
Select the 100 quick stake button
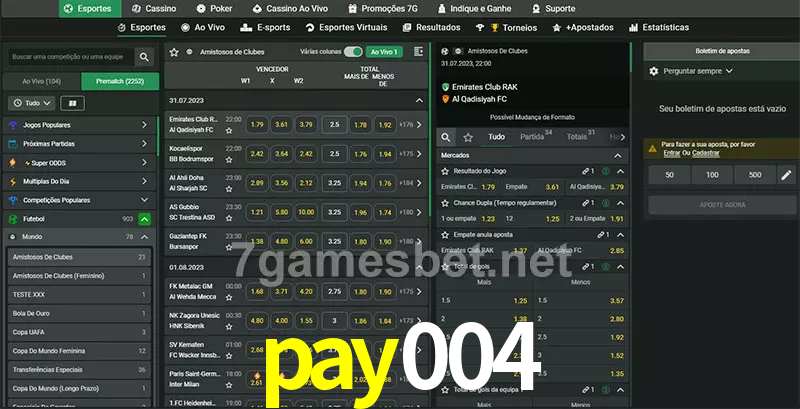712,175
